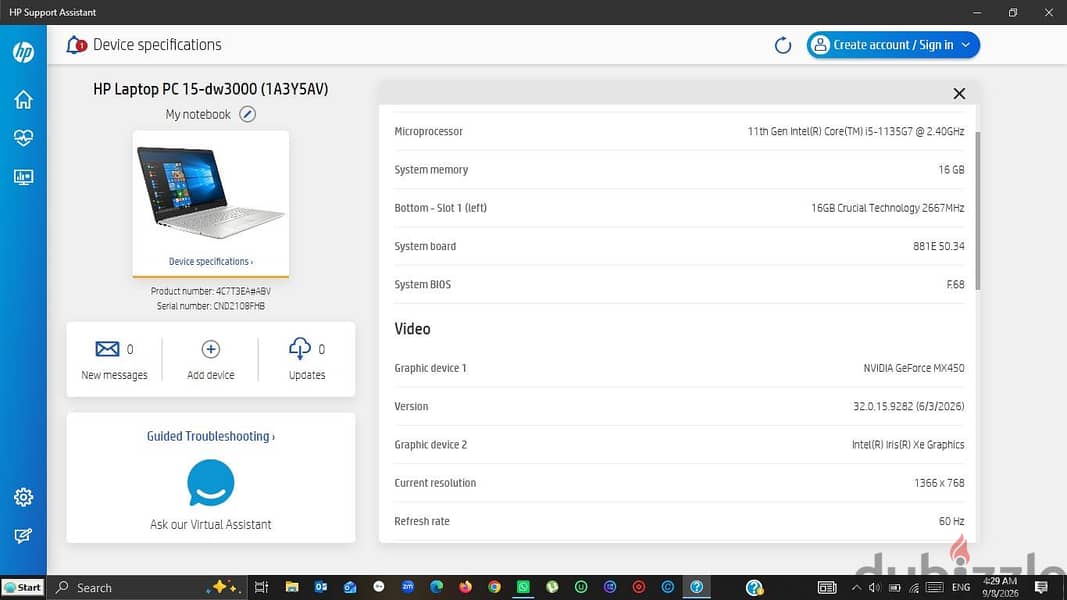Click the HP Support Assistant taskbar icon
The width and height of the screenshot is (1067, 600).
point(696,587)
